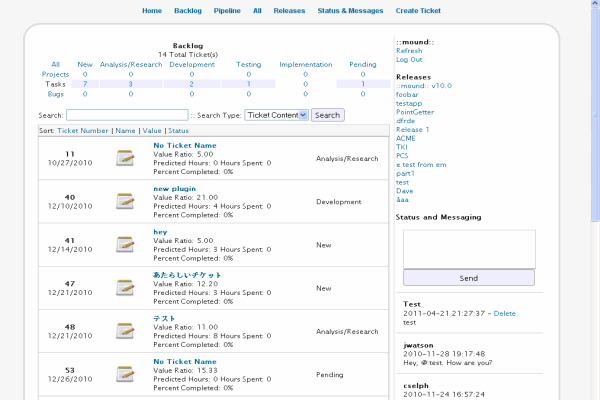Go to the Home page
The image size is (600, 400).
(x=152, y=11)
